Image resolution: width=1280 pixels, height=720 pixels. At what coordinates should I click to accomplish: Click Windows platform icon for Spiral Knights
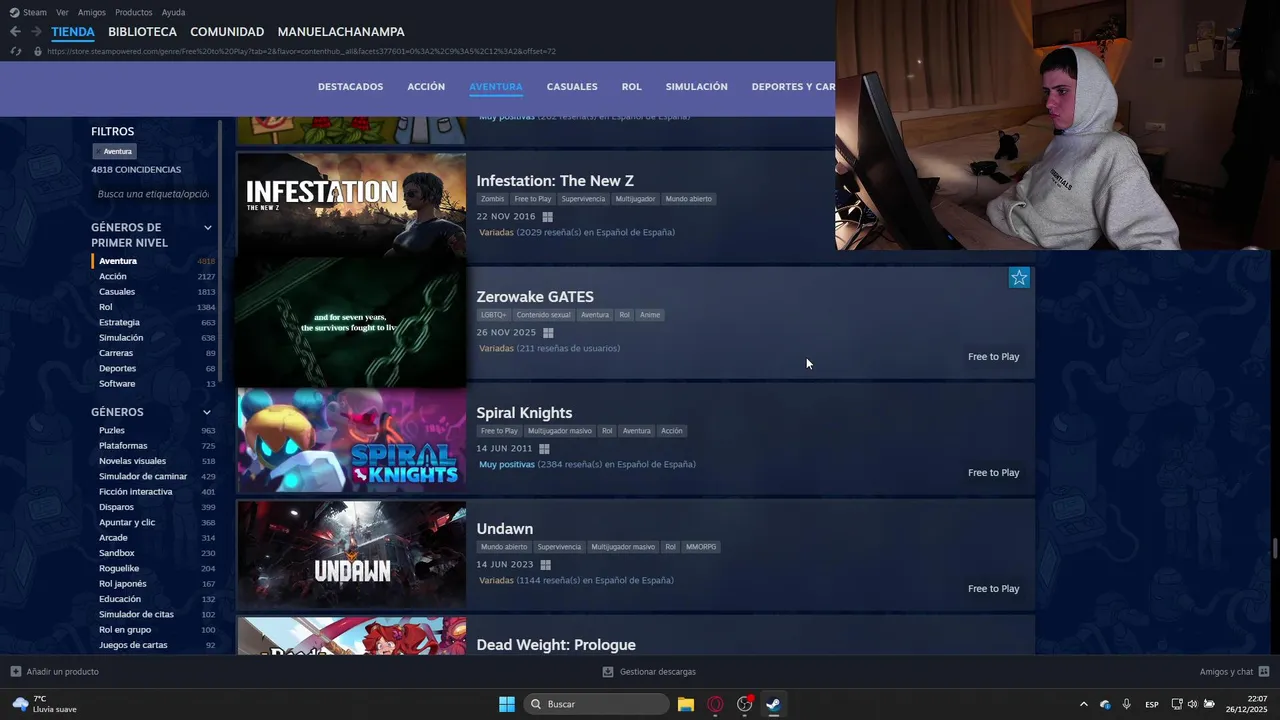[x=544, y=449]
